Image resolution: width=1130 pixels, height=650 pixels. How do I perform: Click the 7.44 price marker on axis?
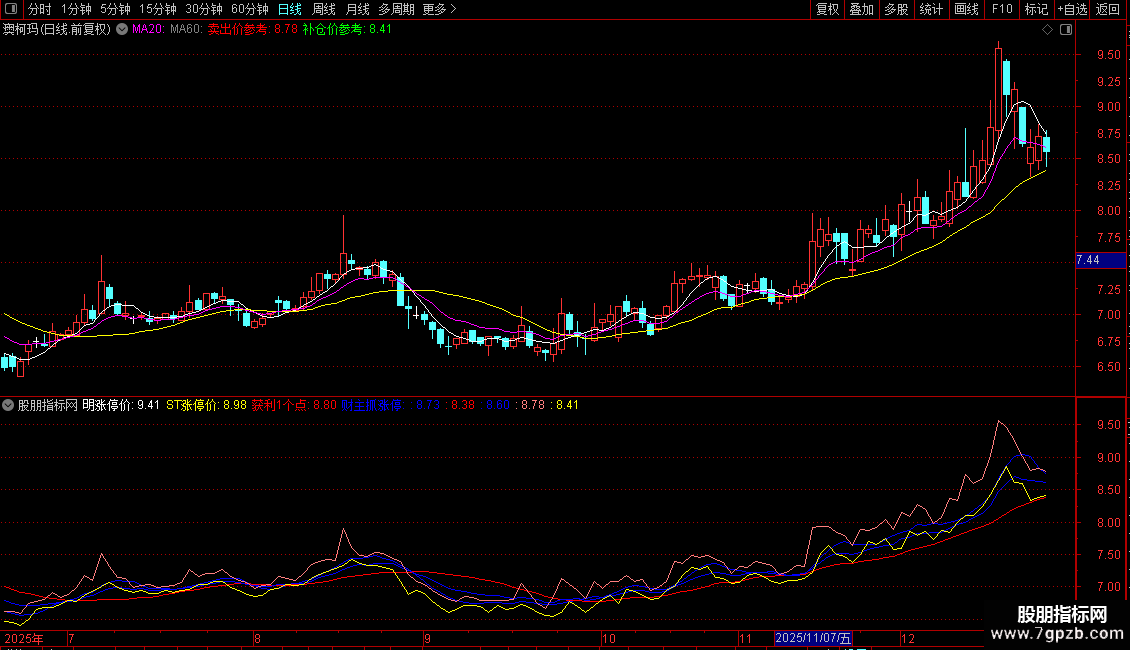coord(1100,260)
